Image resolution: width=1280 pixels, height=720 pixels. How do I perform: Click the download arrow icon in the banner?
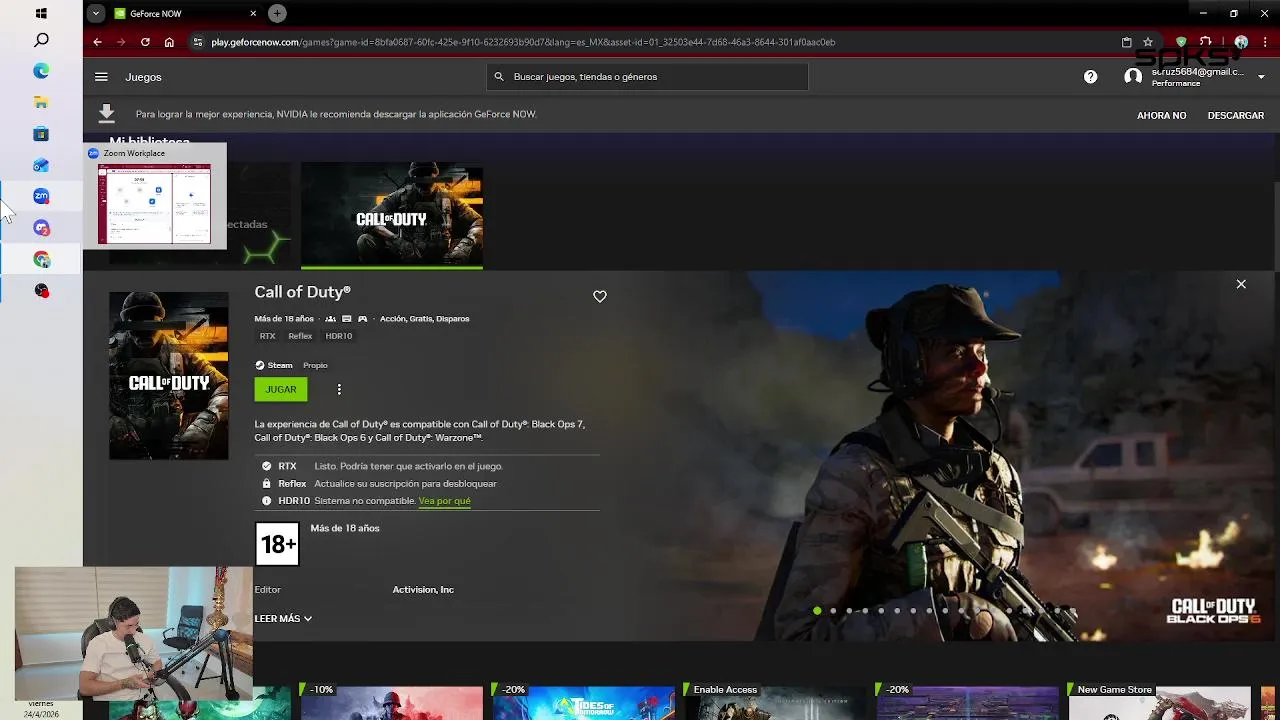tap(106, 114)
